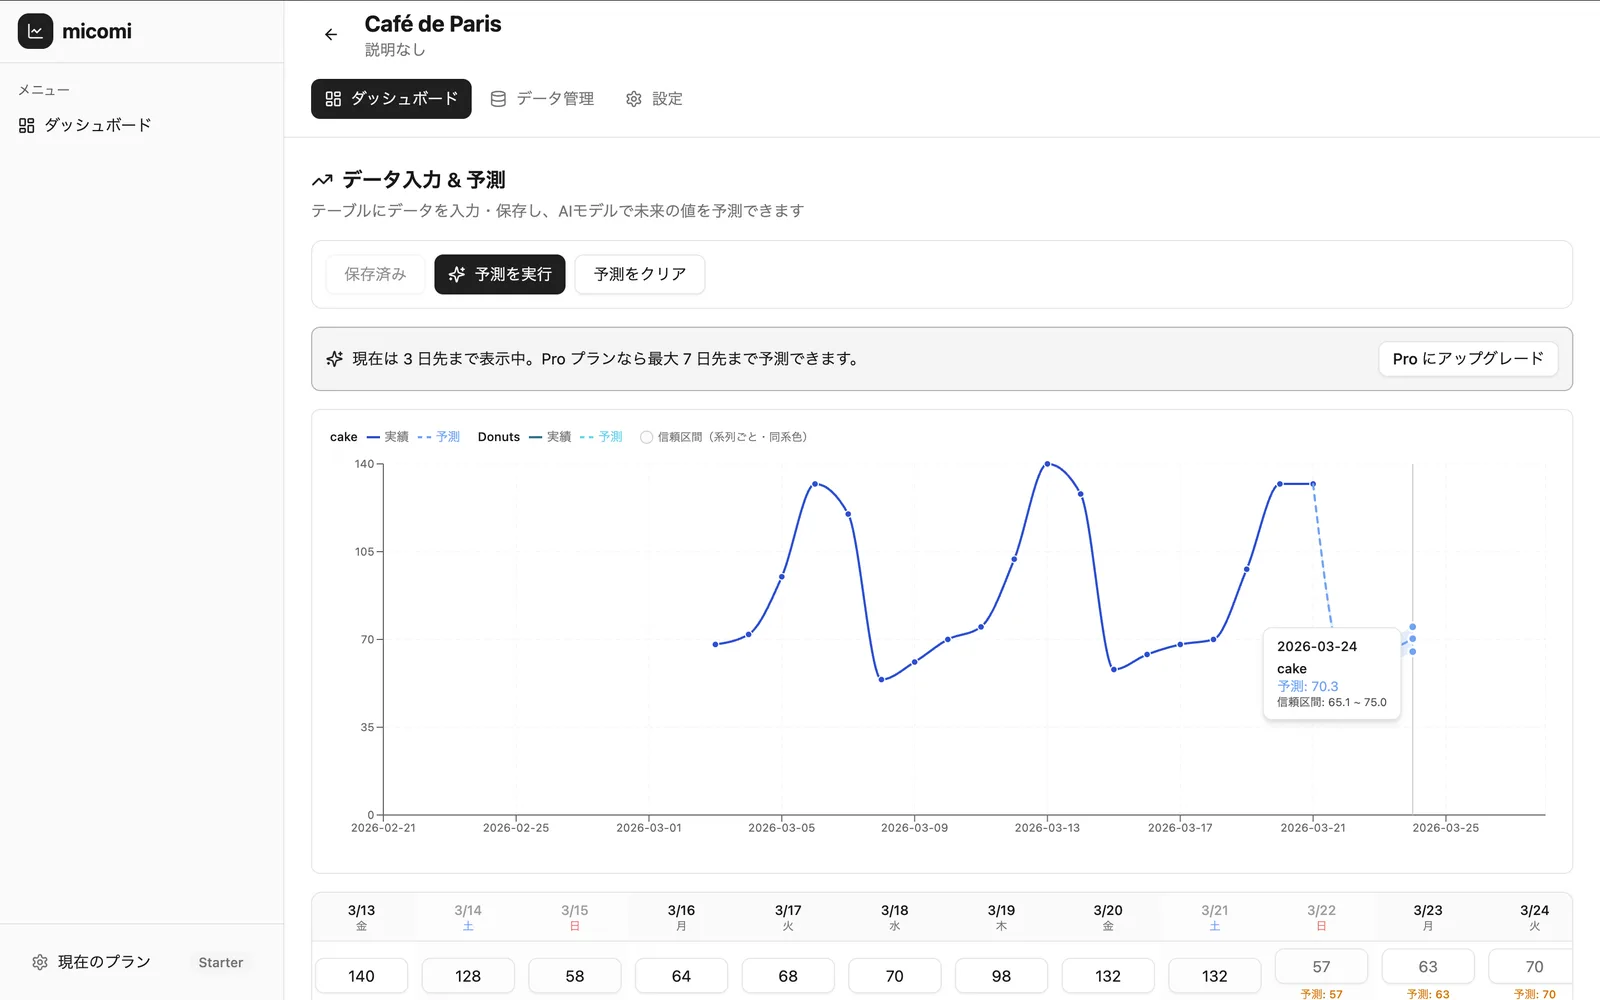Edit the 3/19 value field showing 98

[x=1001, y=976]
